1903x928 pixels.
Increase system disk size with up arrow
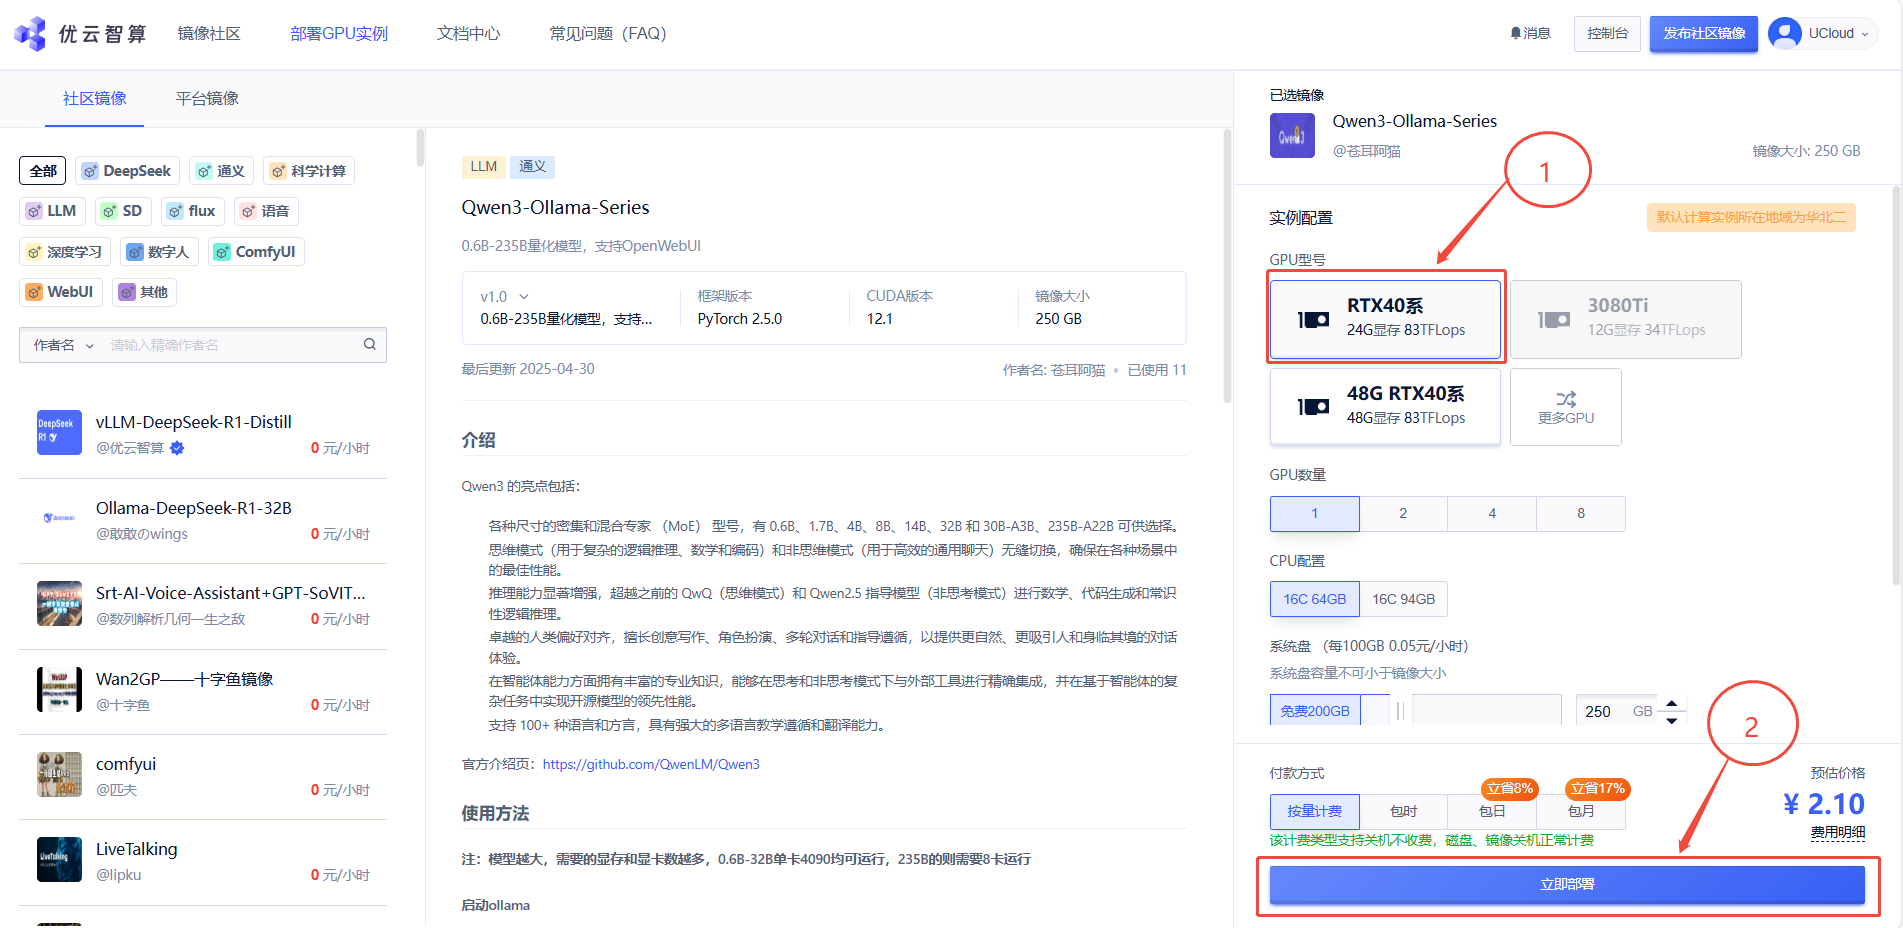[x=1671, y=704]
